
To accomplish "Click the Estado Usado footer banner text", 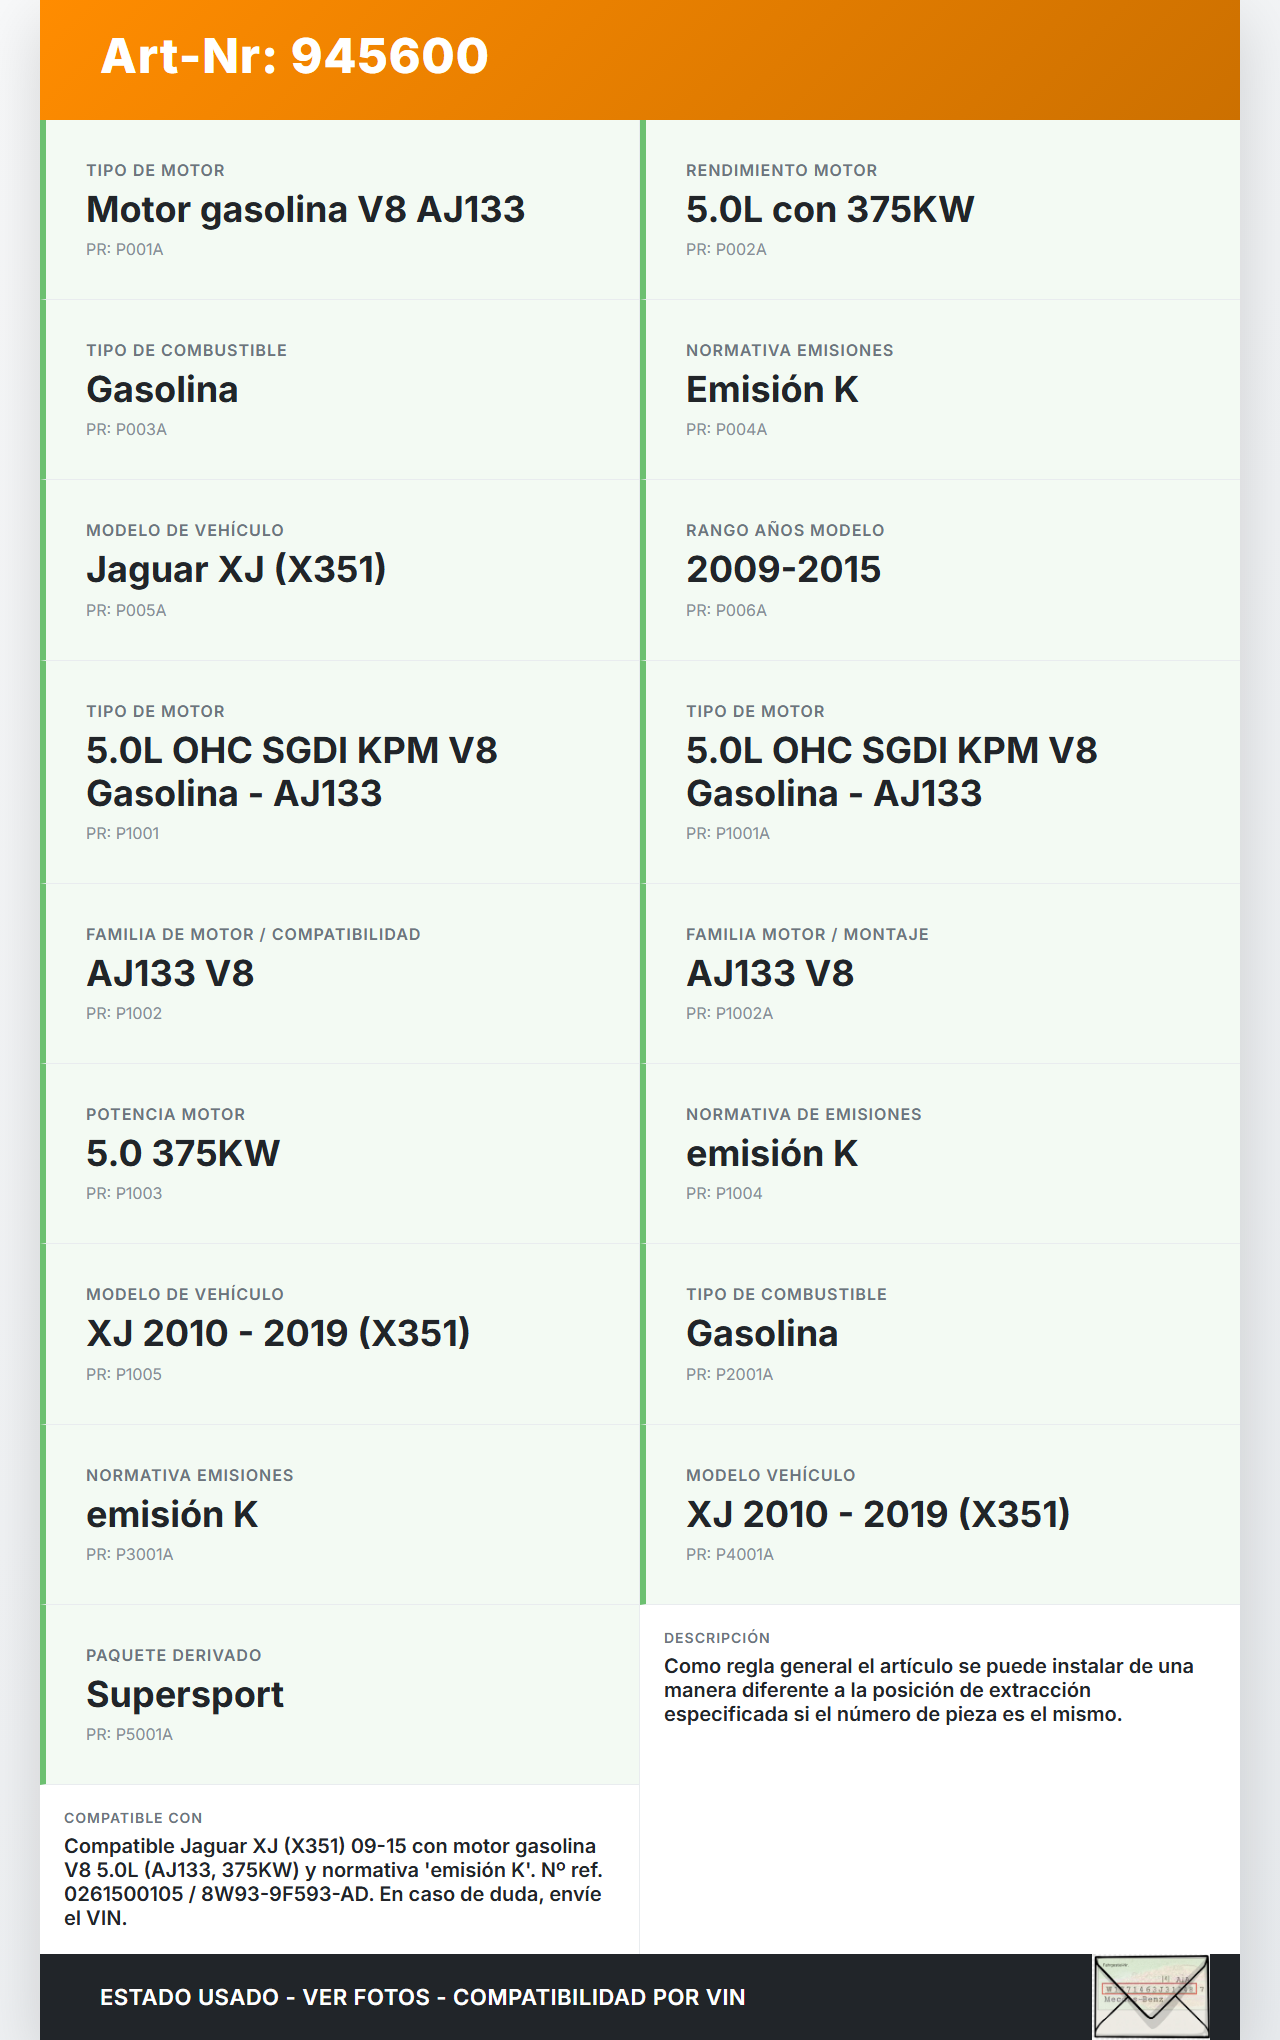I will point(422,1997).
